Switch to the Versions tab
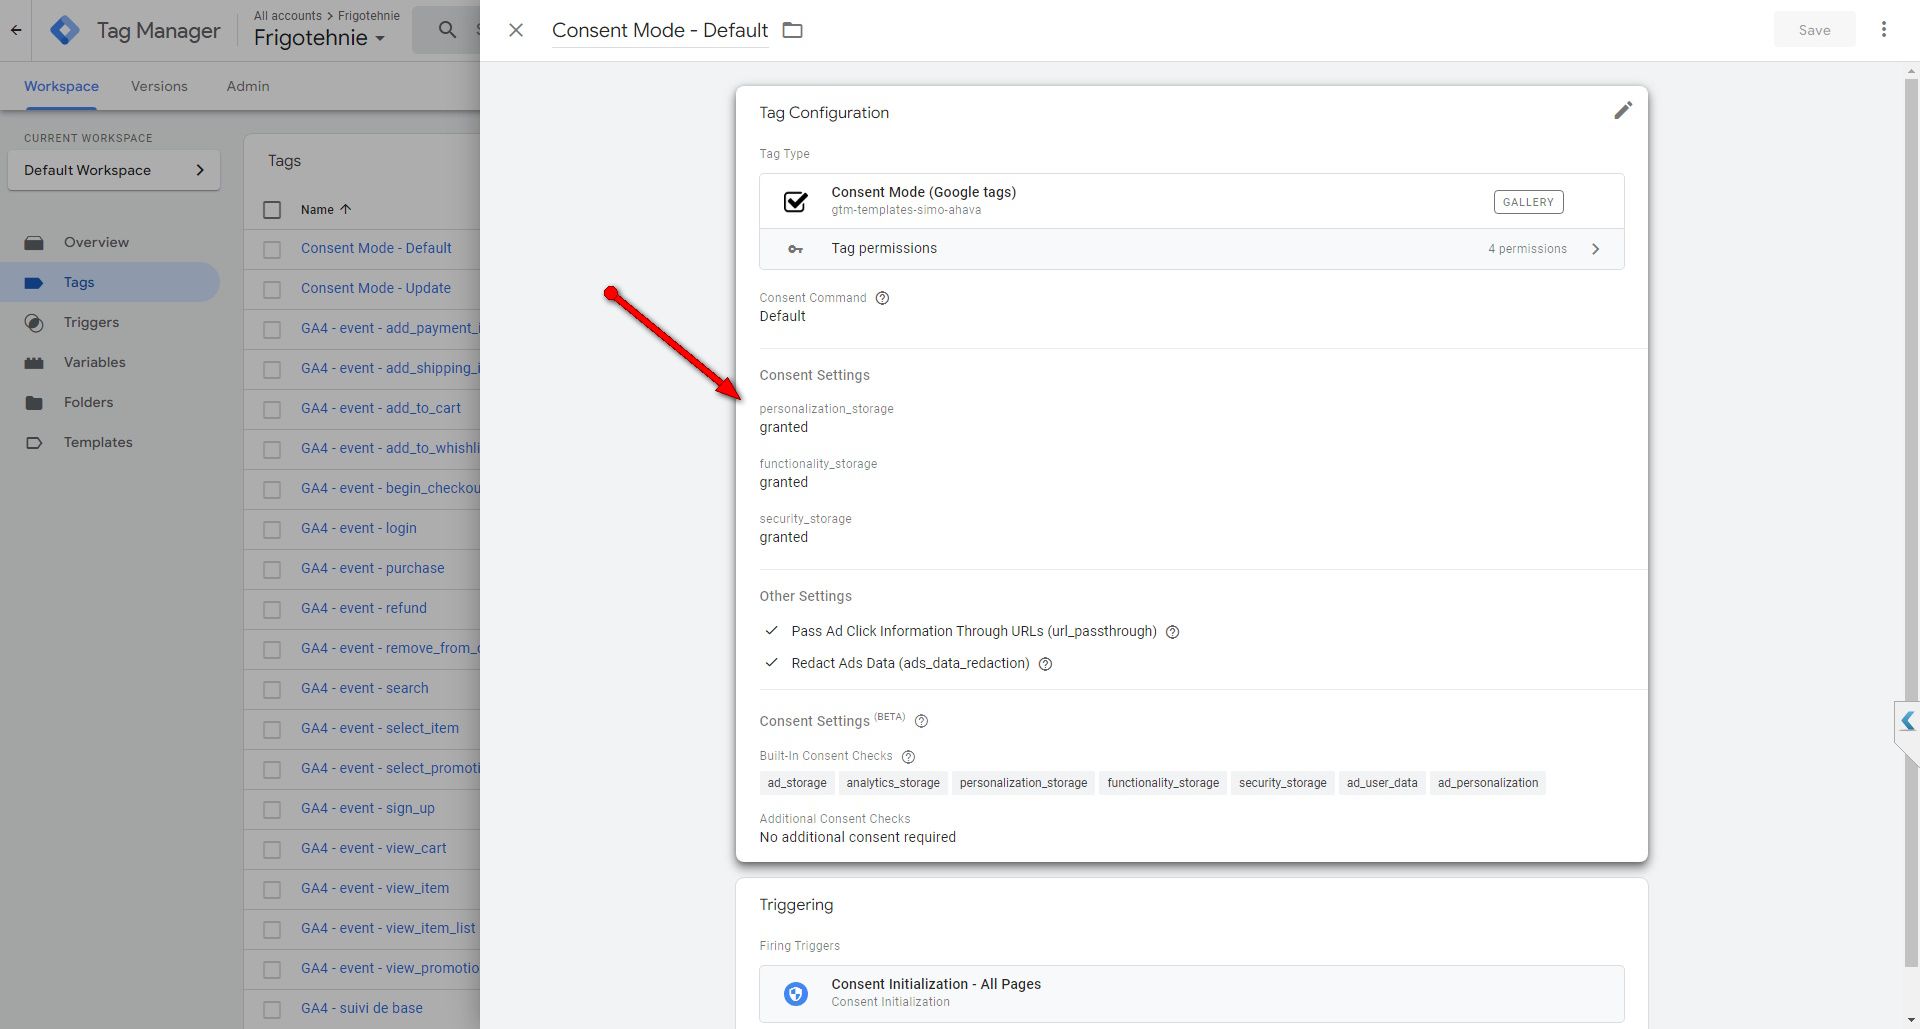Screen dimensions: 1920x1029 tap(159, 86)
